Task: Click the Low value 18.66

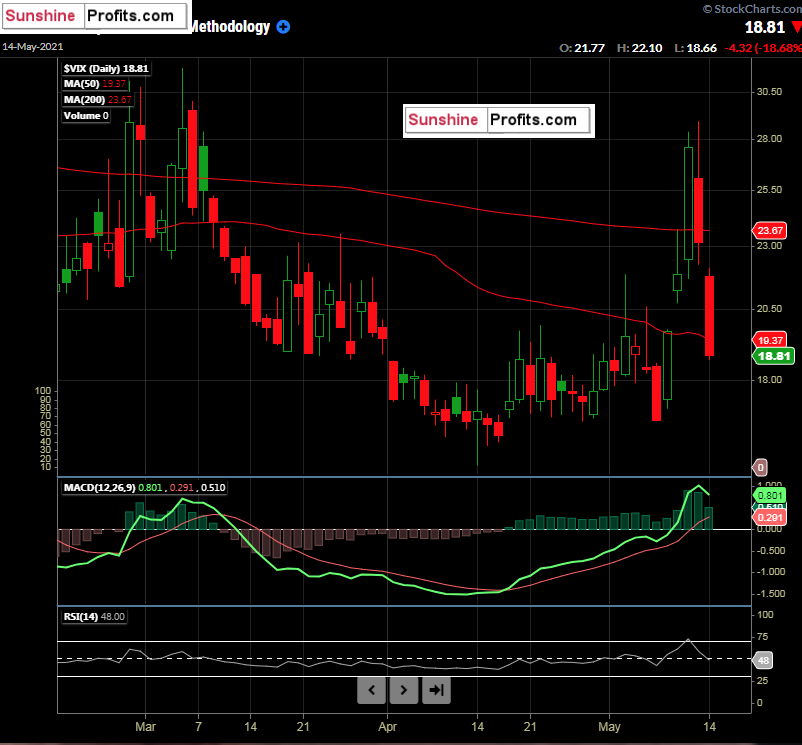Action: pyautogui.click(x=701, y=48)
